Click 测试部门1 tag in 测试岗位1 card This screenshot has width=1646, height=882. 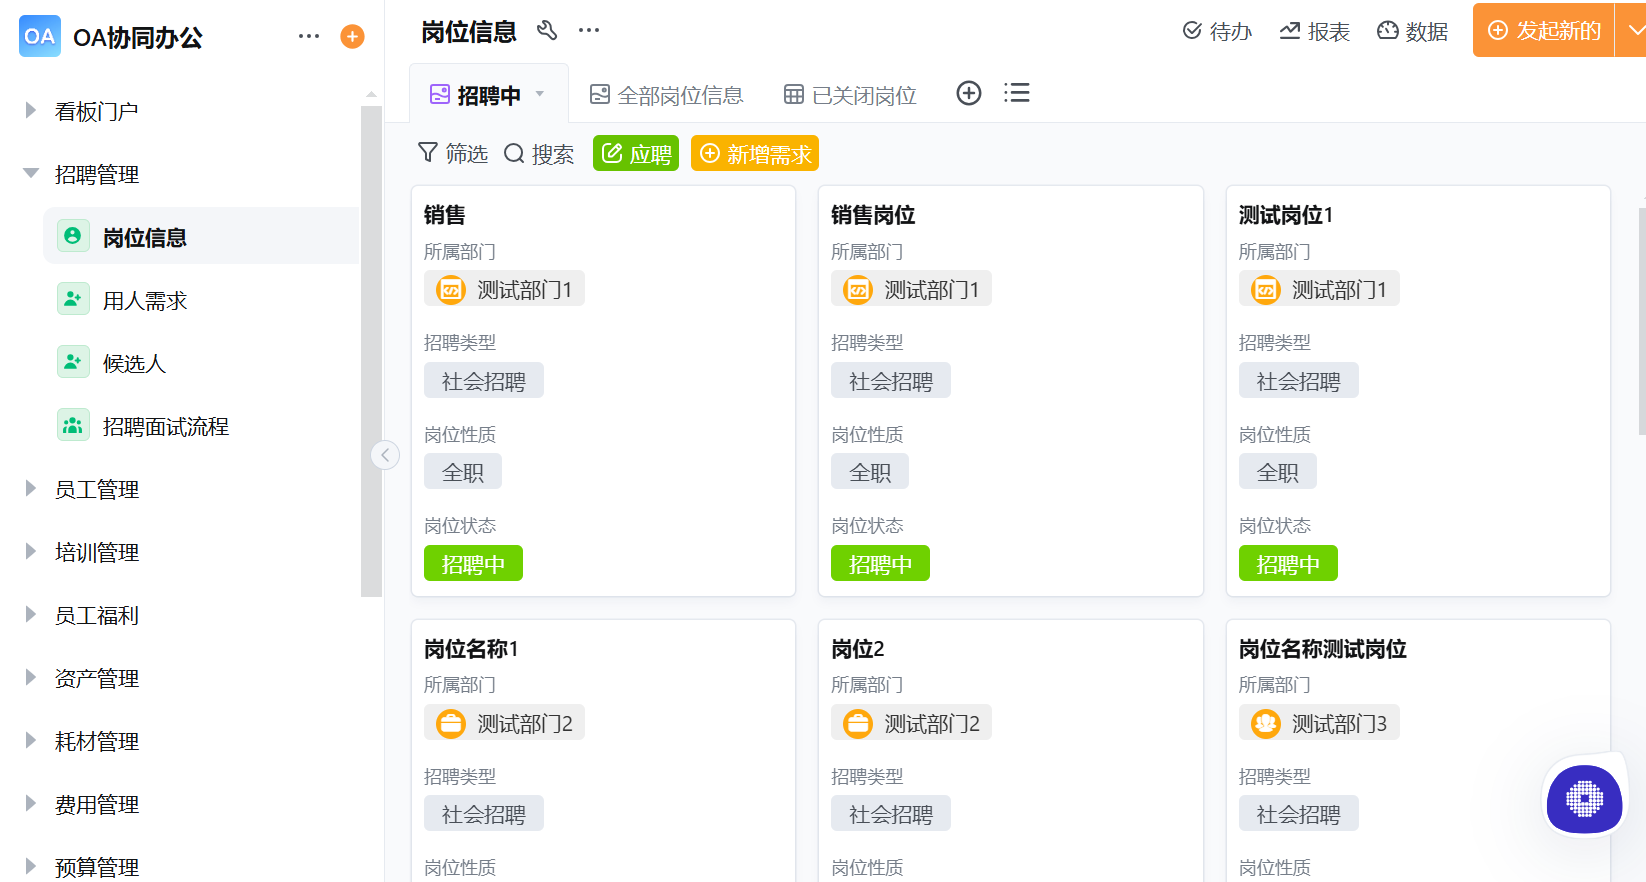pyautogui.click(x=1319, y=289)
